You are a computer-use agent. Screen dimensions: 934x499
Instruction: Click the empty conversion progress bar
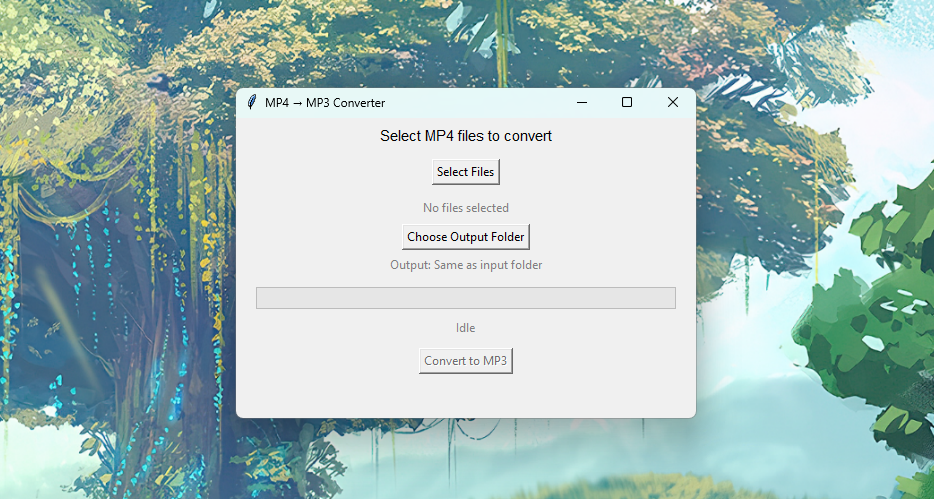click(465, 298)
